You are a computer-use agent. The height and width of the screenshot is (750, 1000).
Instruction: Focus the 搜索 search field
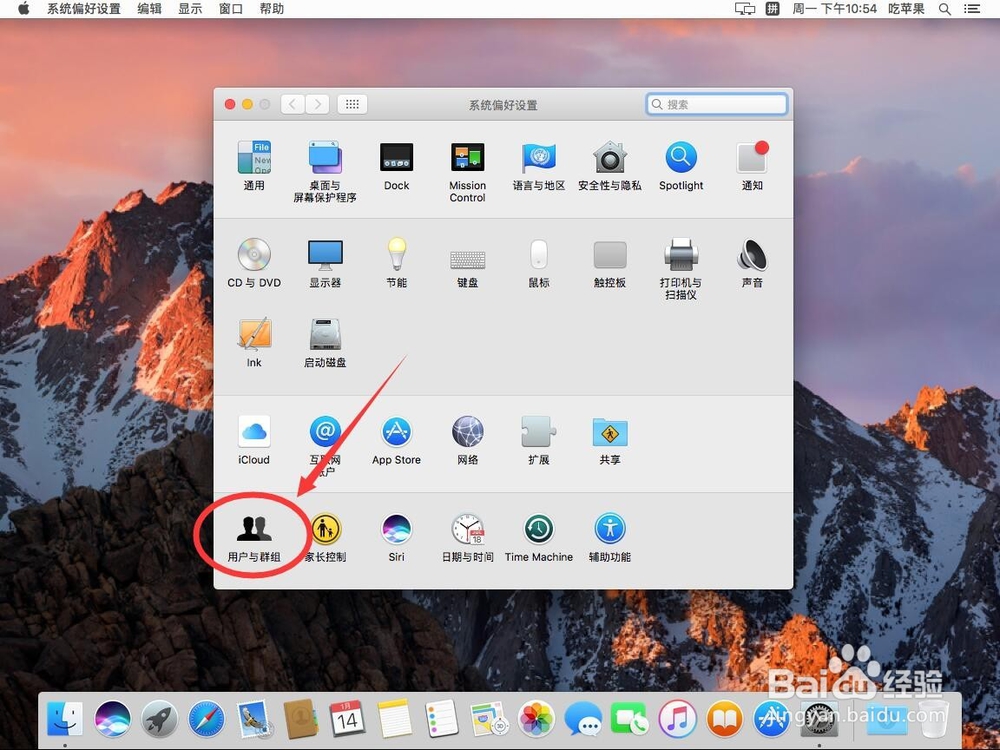[x=717, y=104]
